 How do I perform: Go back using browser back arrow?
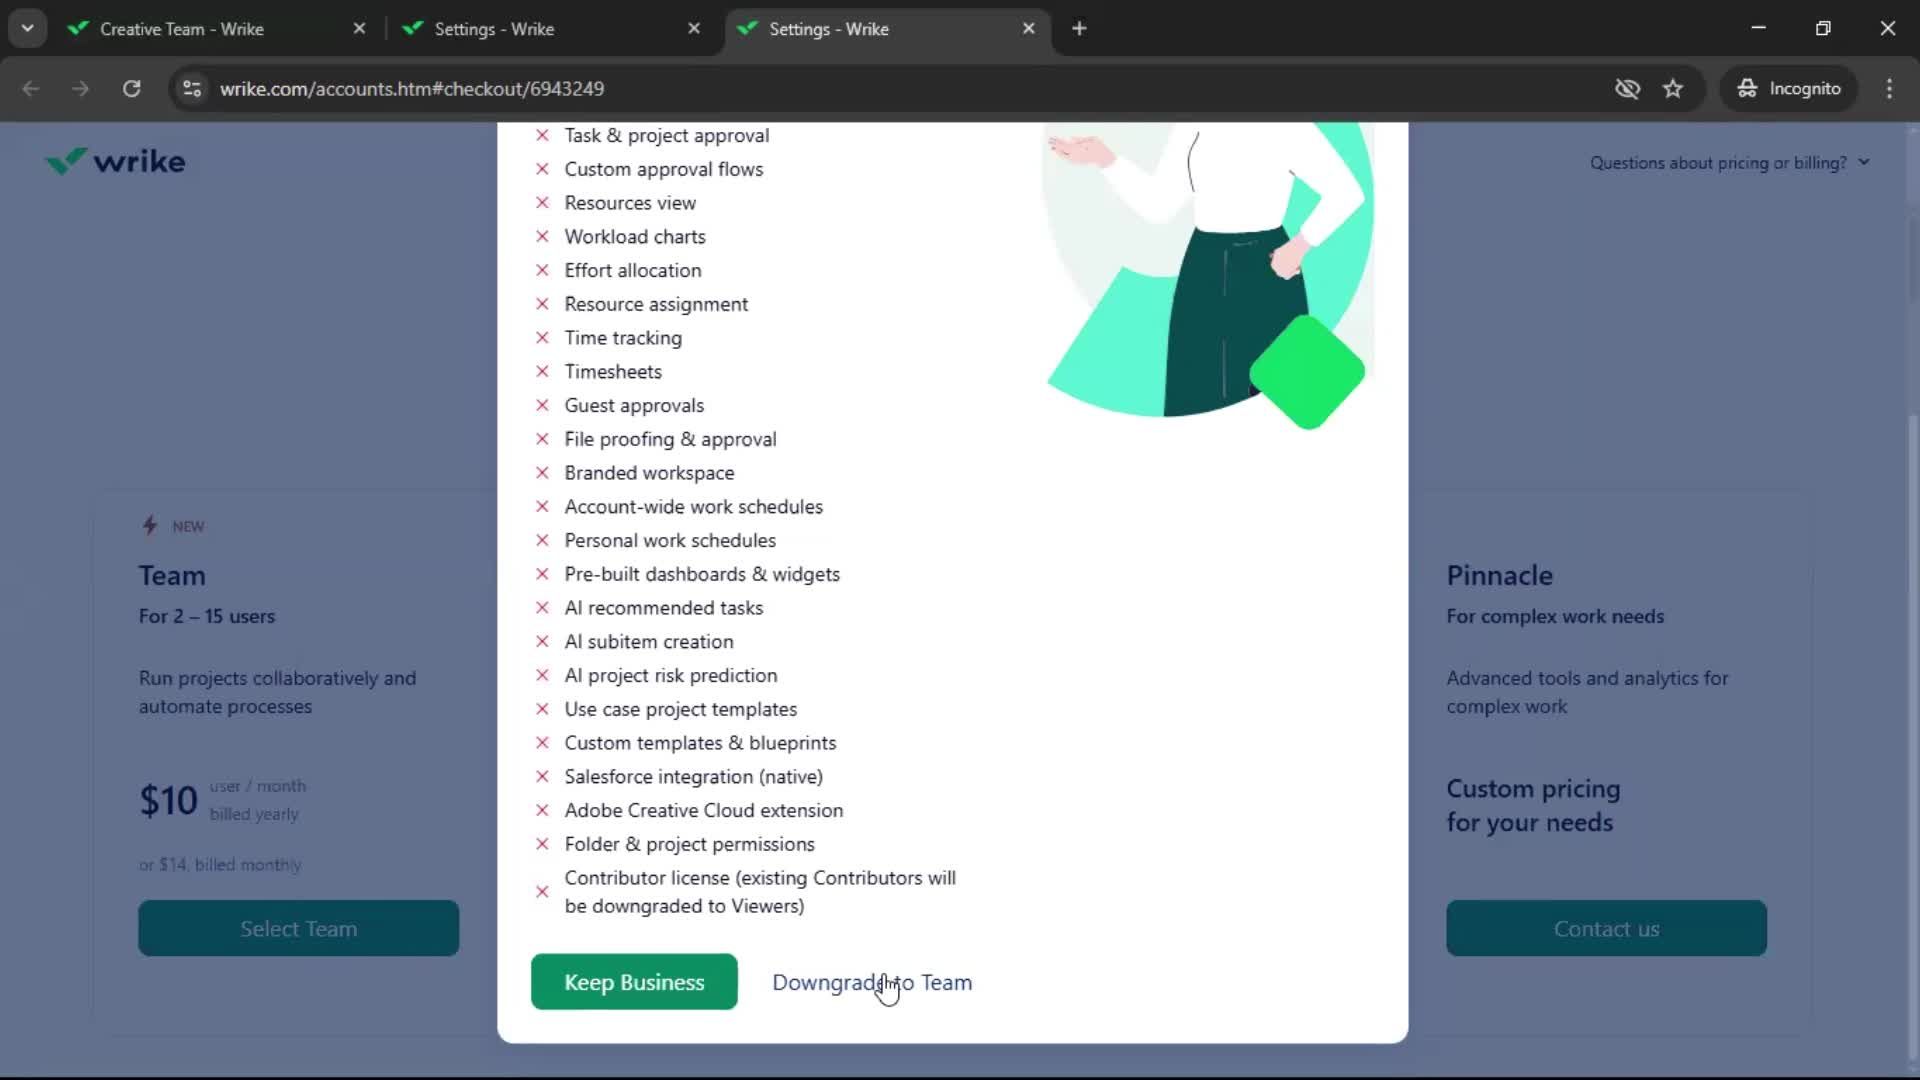tap(31, 88)
